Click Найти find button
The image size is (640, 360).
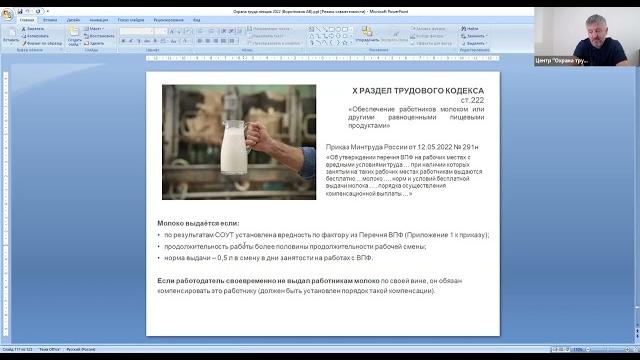(x=470, y=29)
